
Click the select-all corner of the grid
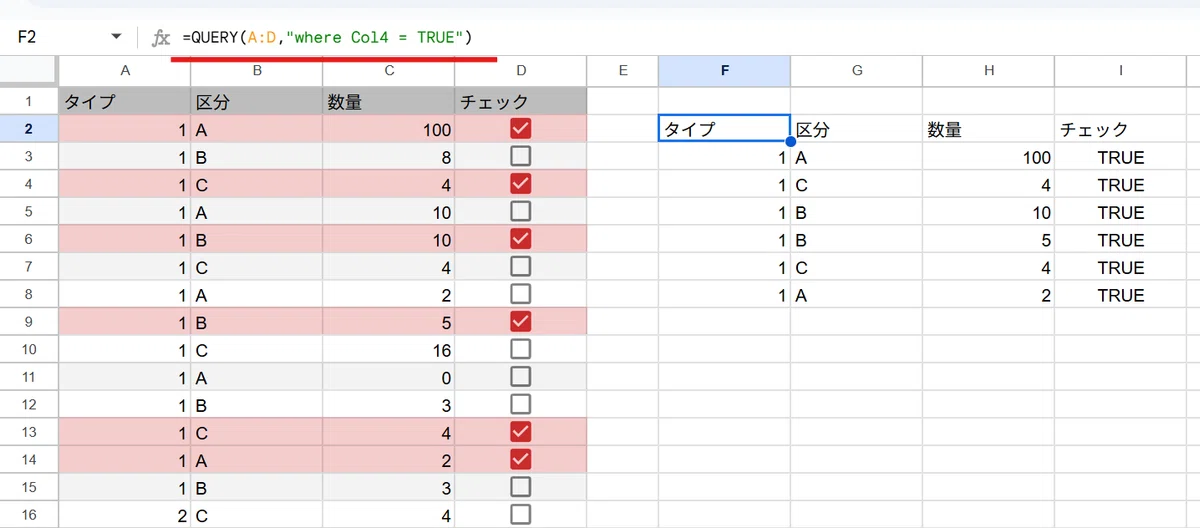(29, 70)
